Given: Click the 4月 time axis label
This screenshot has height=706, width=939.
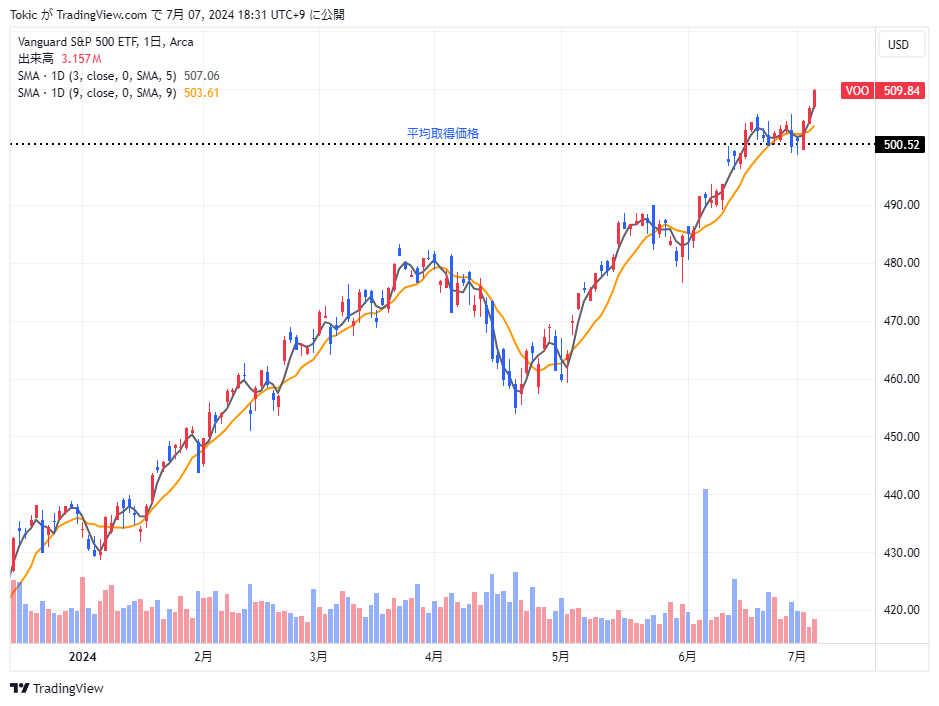Looking at the screenshot, I should (x=434, y=657).
